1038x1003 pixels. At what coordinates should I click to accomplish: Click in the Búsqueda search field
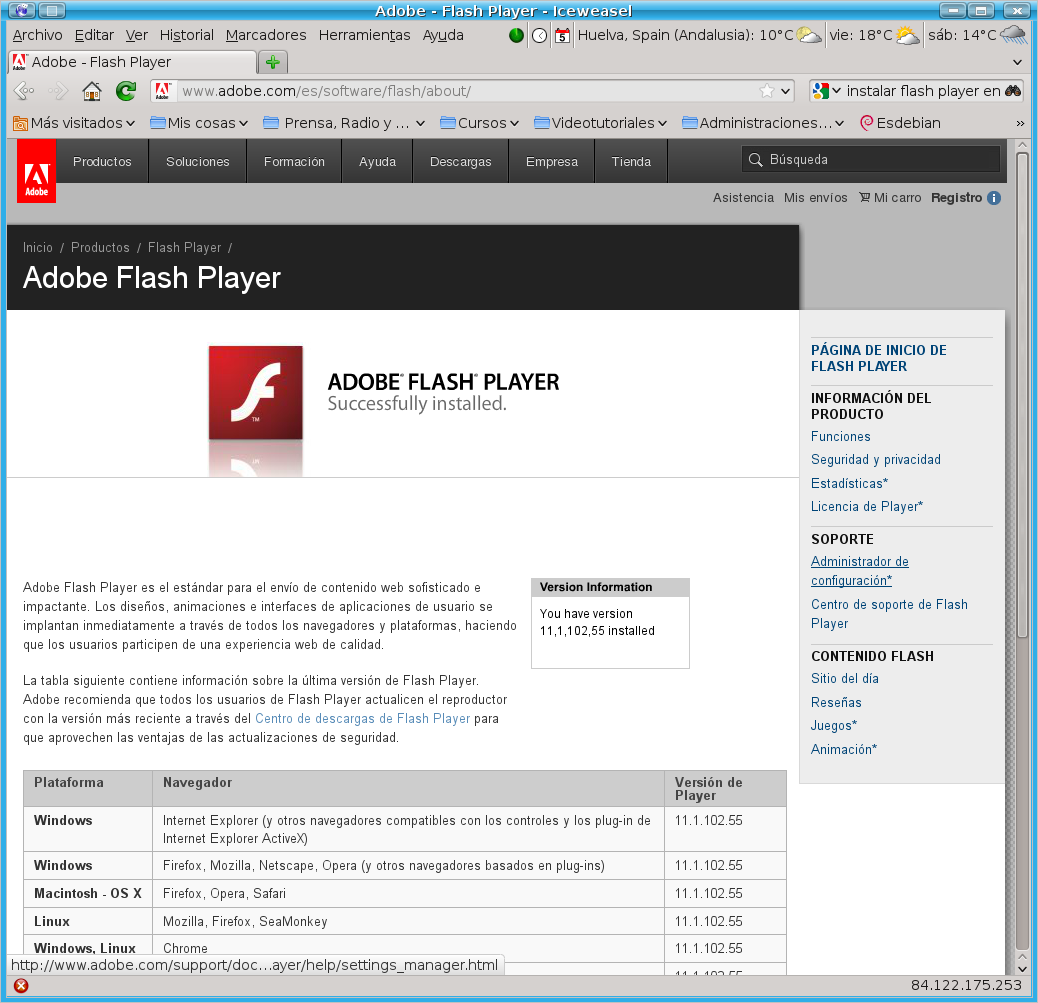pyautogui.click(x=871, y=160)
